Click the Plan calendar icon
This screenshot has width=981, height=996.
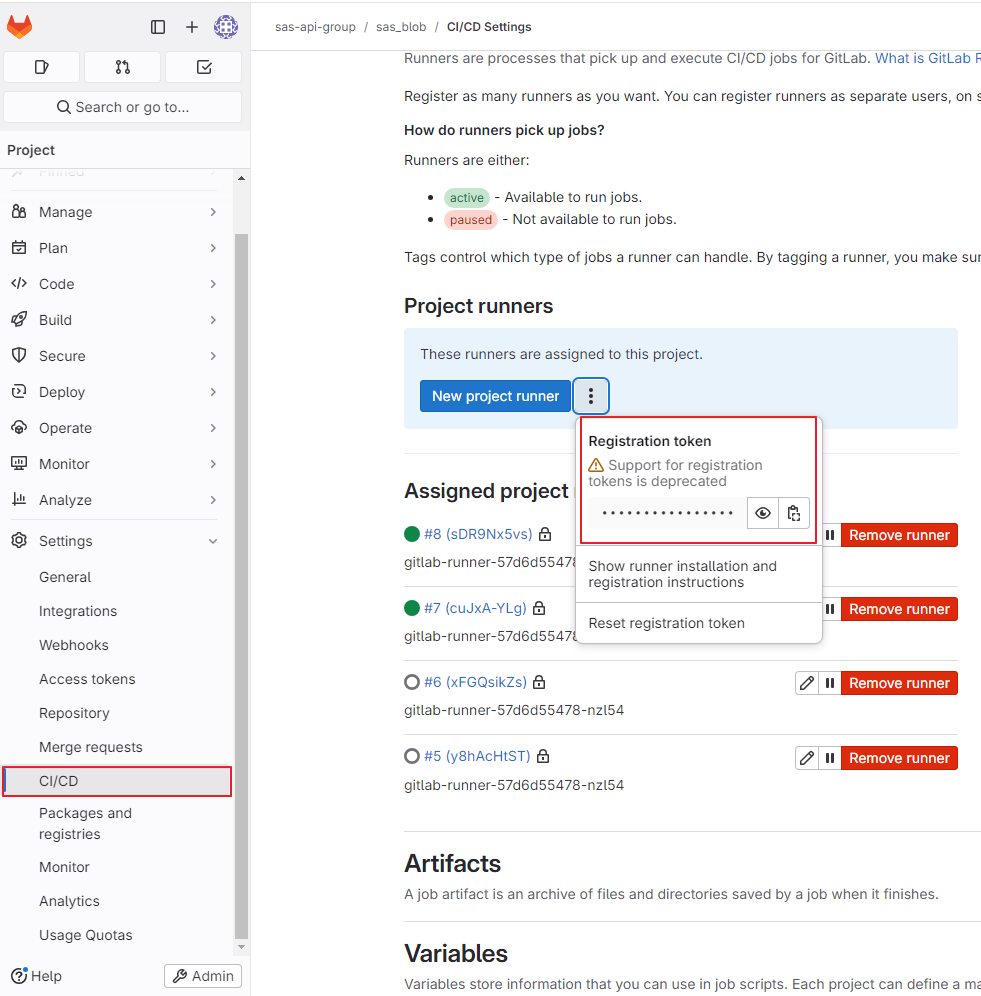coord(19,248)
